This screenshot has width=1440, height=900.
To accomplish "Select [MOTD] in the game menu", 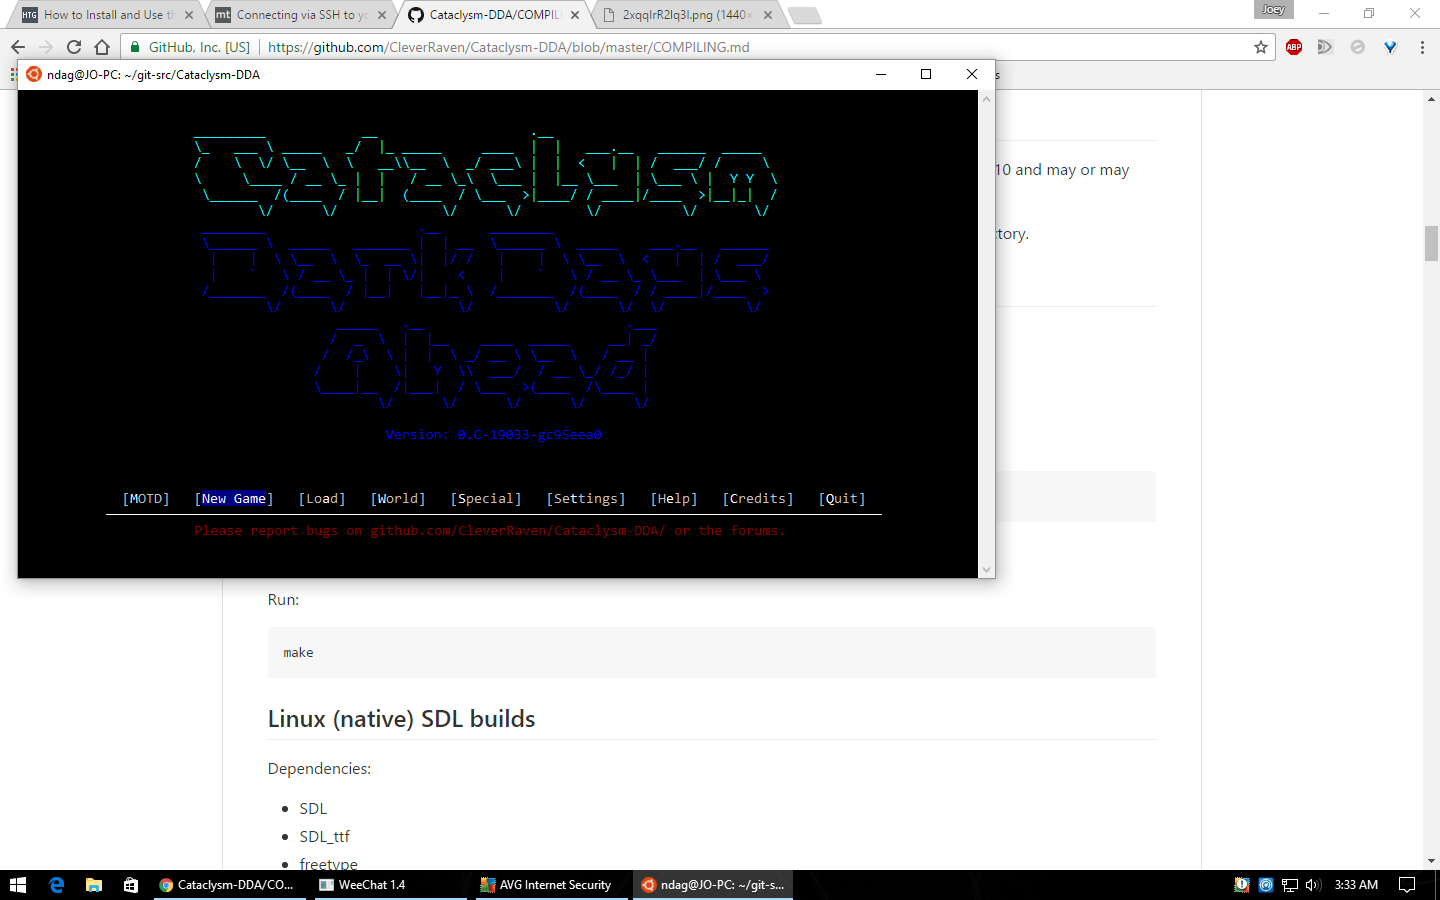I will (146, 499).
